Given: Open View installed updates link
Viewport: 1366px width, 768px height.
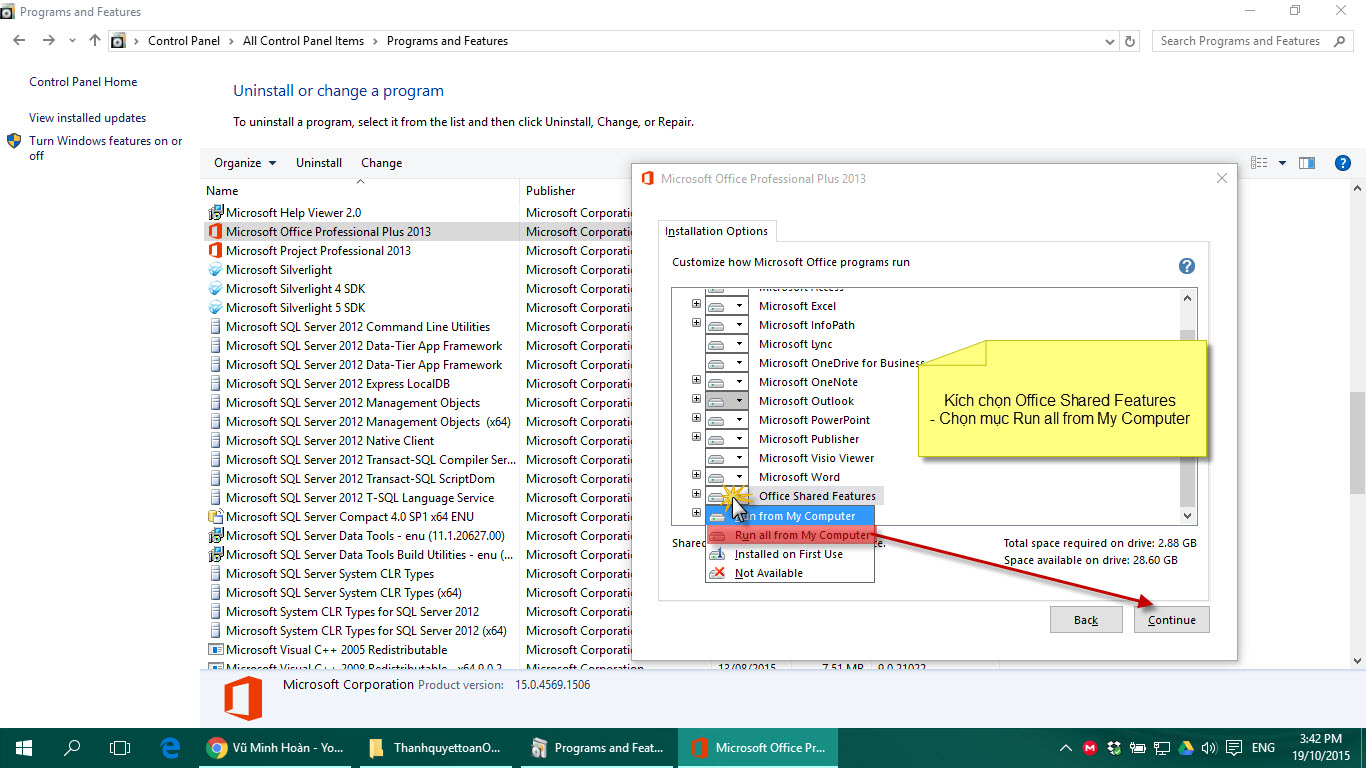Looking at the screenshot, I should [87, 118].
